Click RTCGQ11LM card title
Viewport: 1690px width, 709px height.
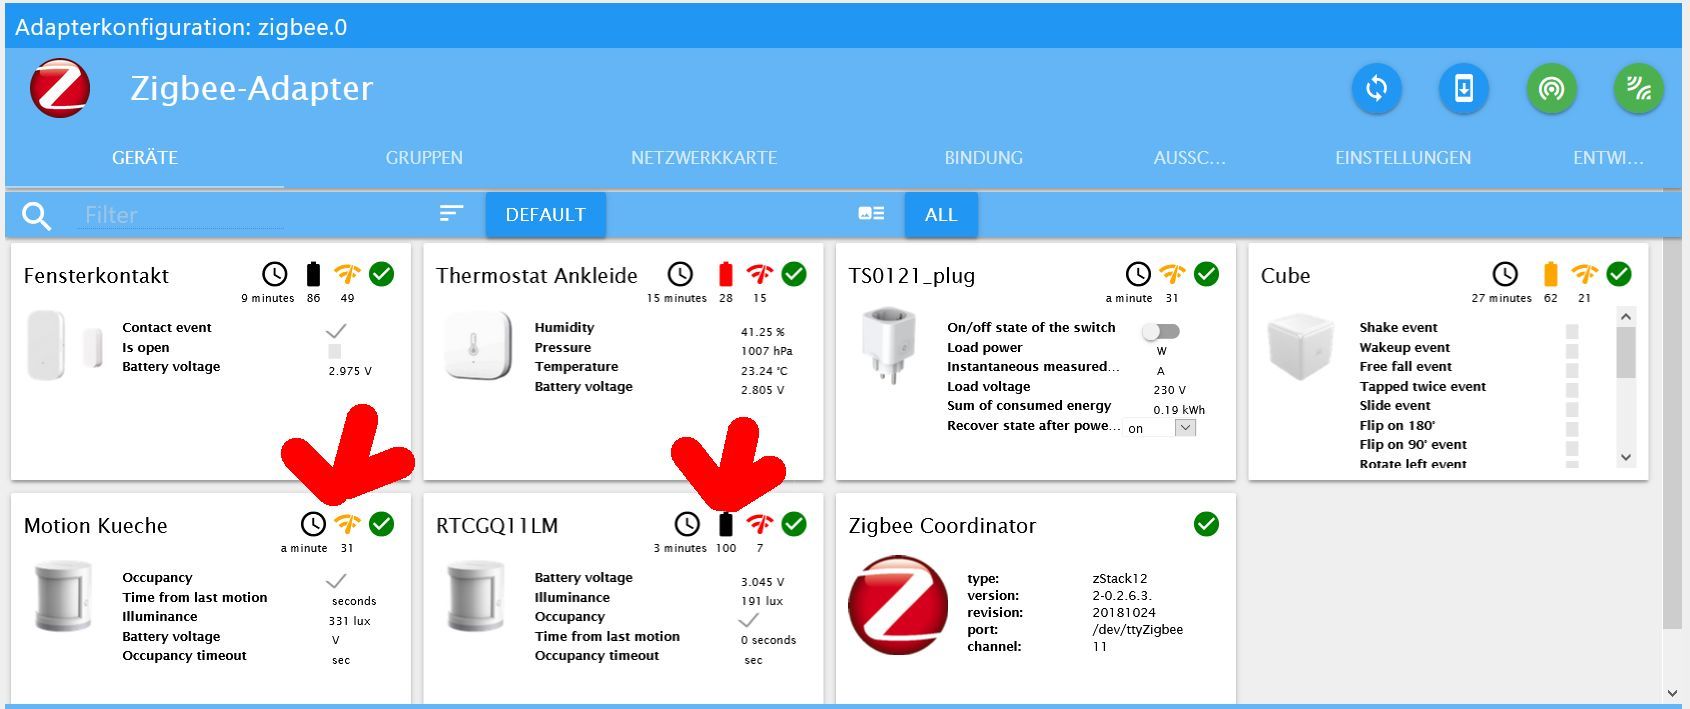click(x=497, y=526)
